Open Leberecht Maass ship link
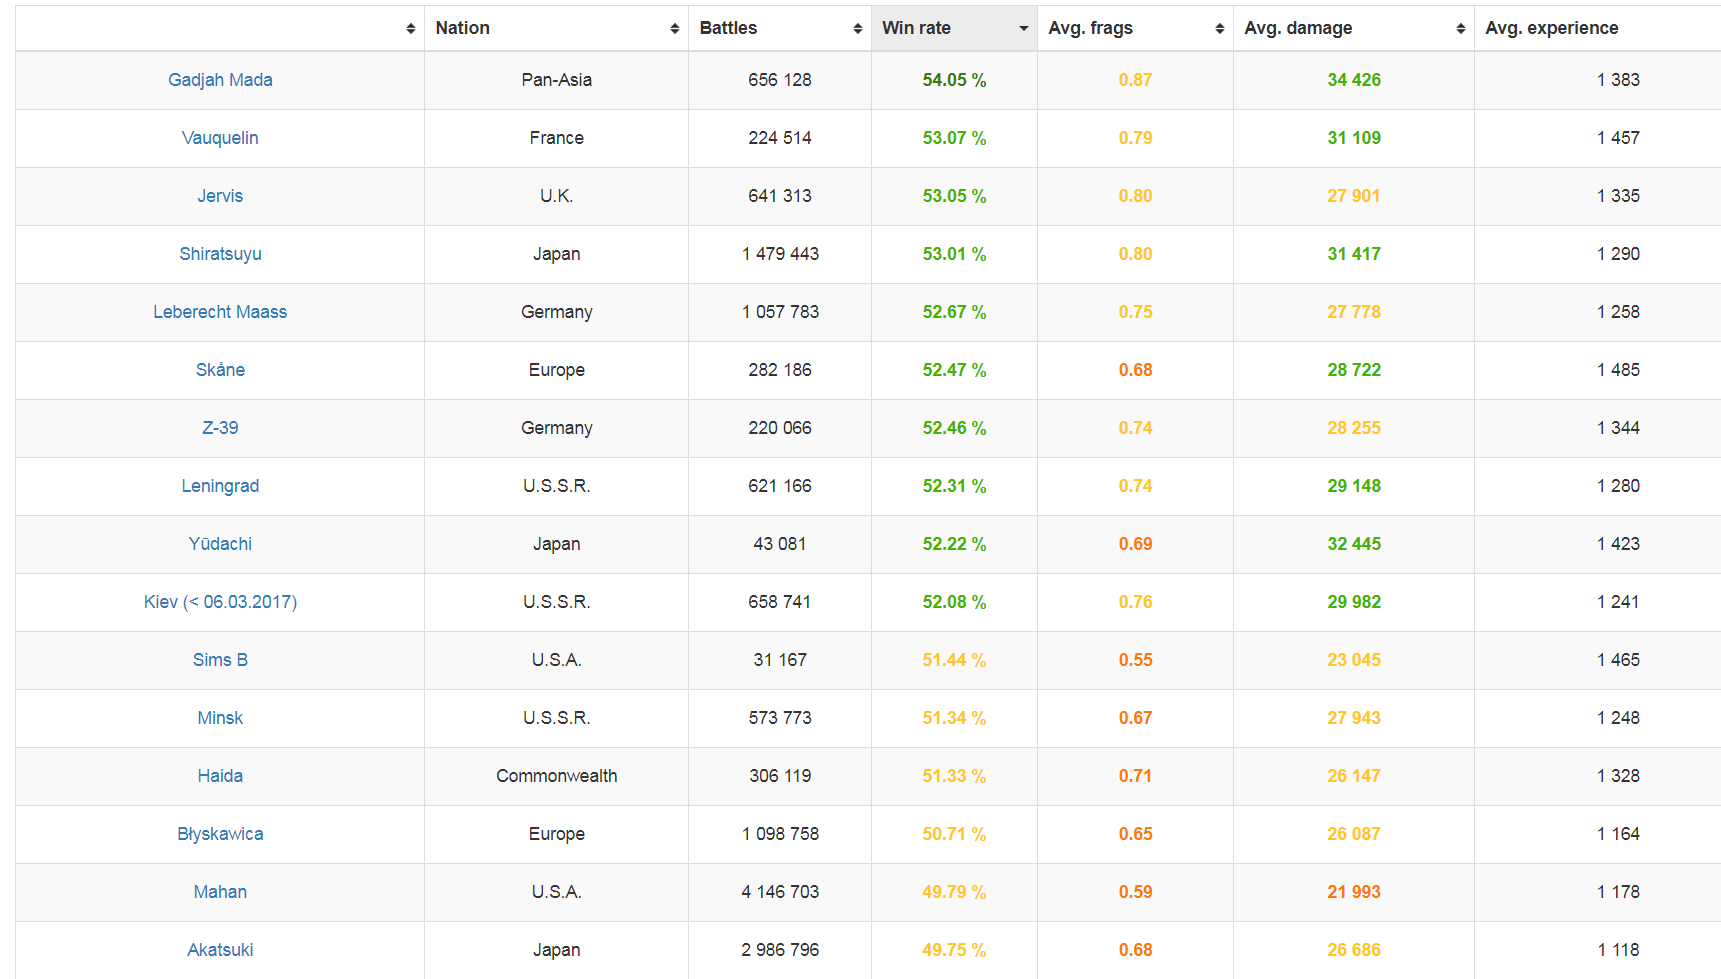The width and height of the screenshot is (1721, 979). (x=220, y=312)
